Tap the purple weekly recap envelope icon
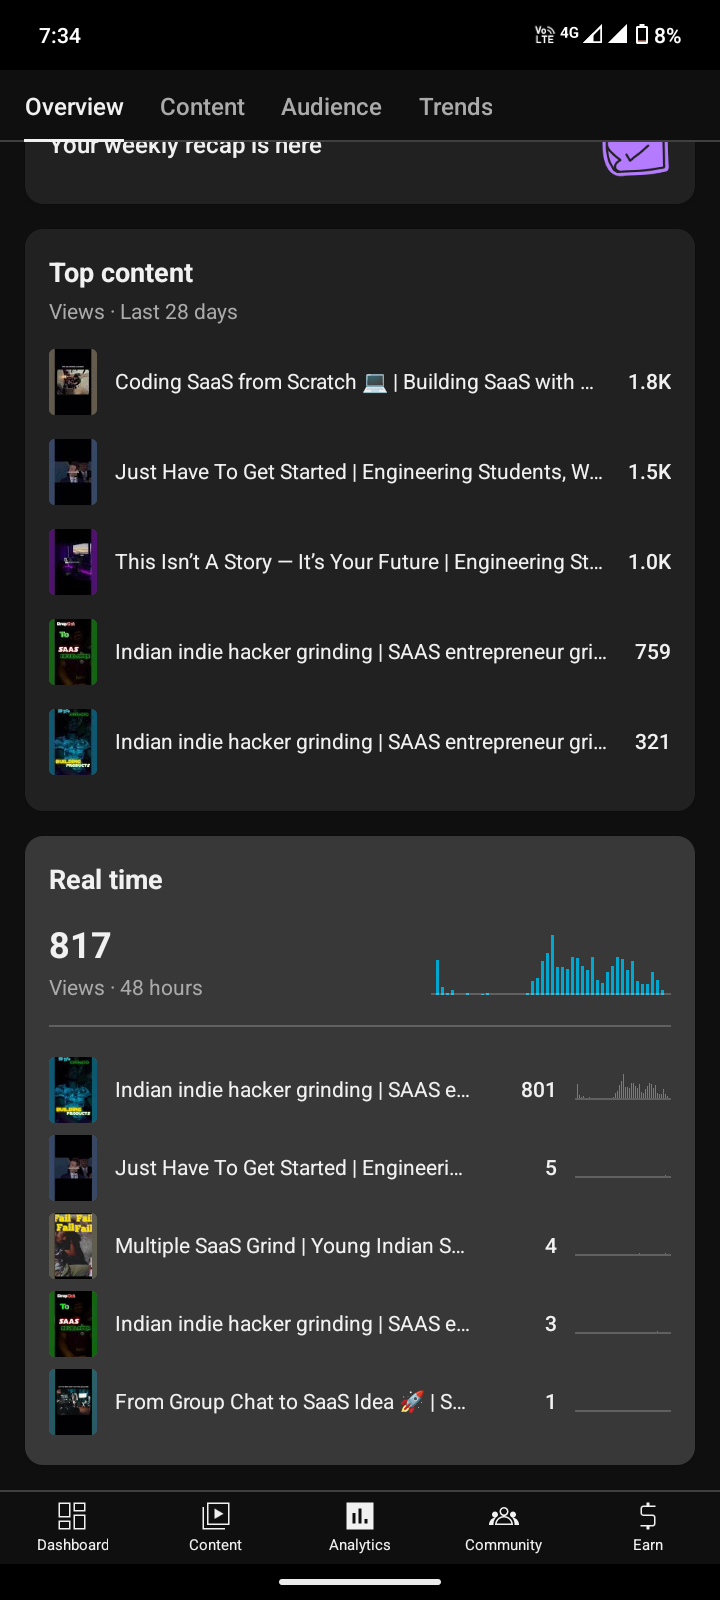Screen dimensions: 720x1600 635,158
